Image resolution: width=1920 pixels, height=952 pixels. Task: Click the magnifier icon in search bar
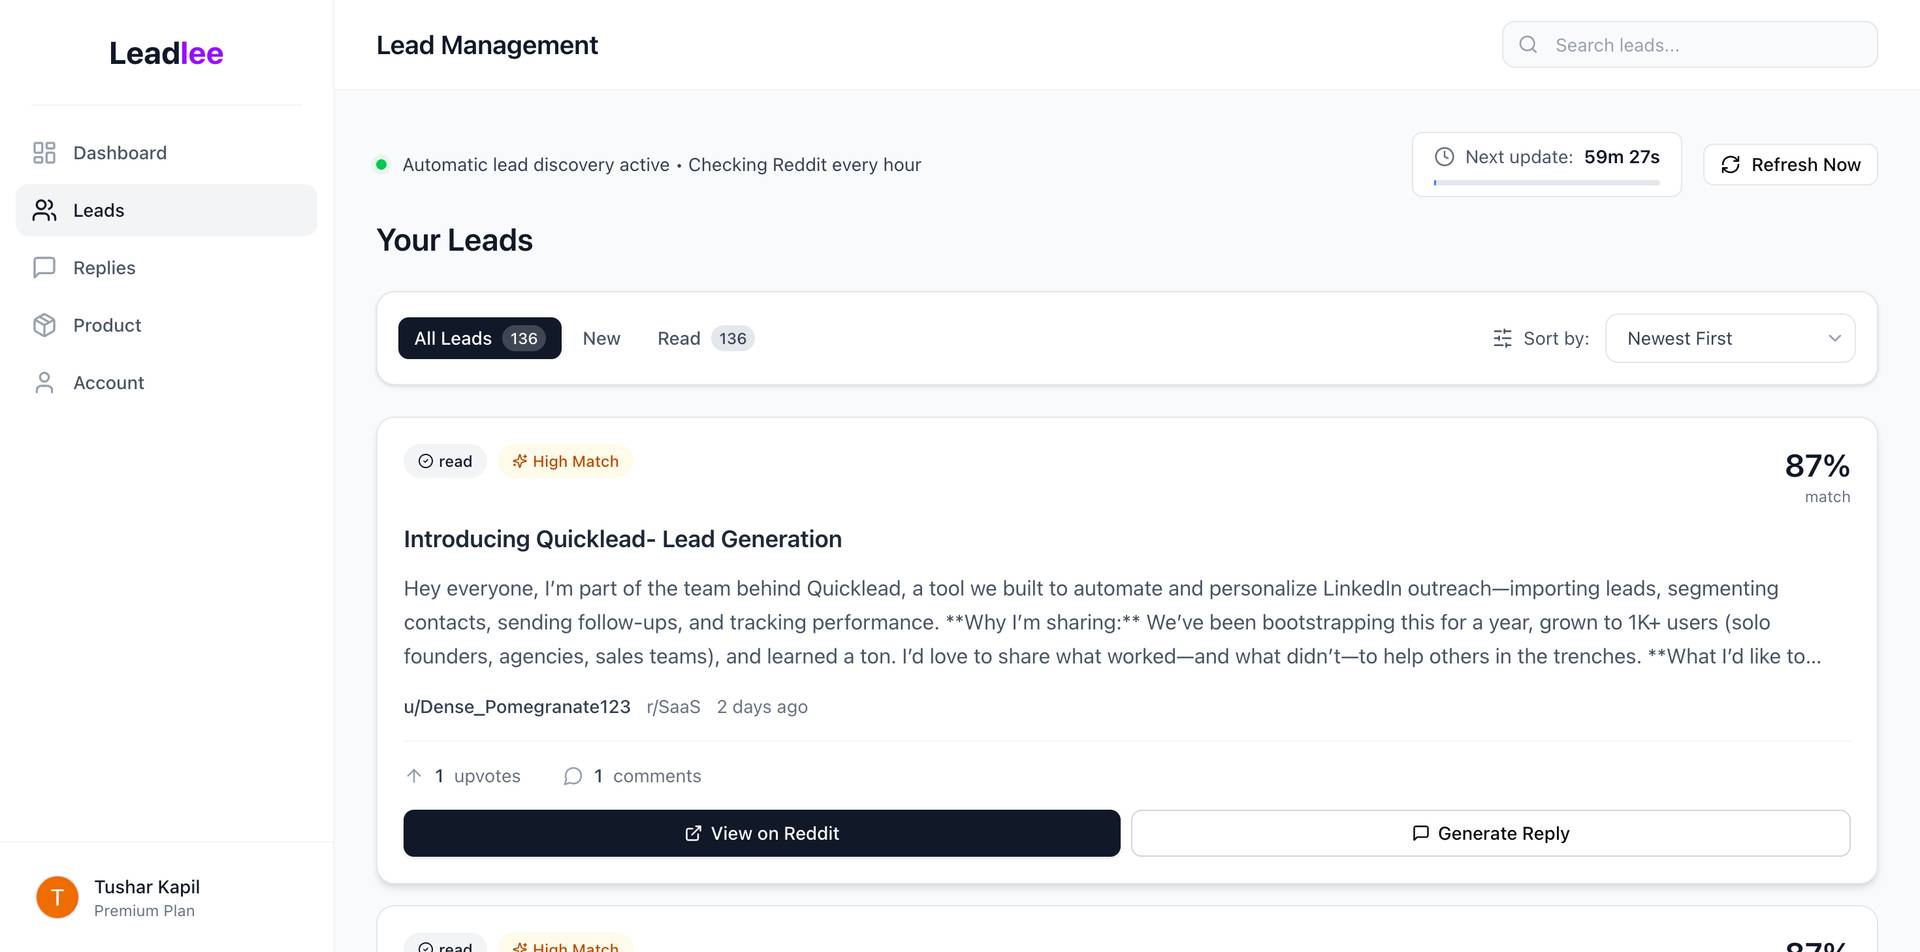click(x=1528, y=45)
